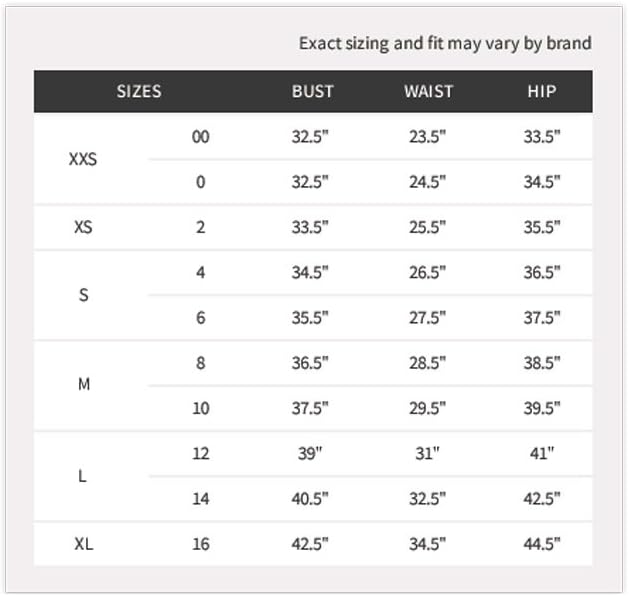Image resolution: width=629 pixels, height=596 pixels.
Task: Click the XXS size label
Action: (83, 159)
